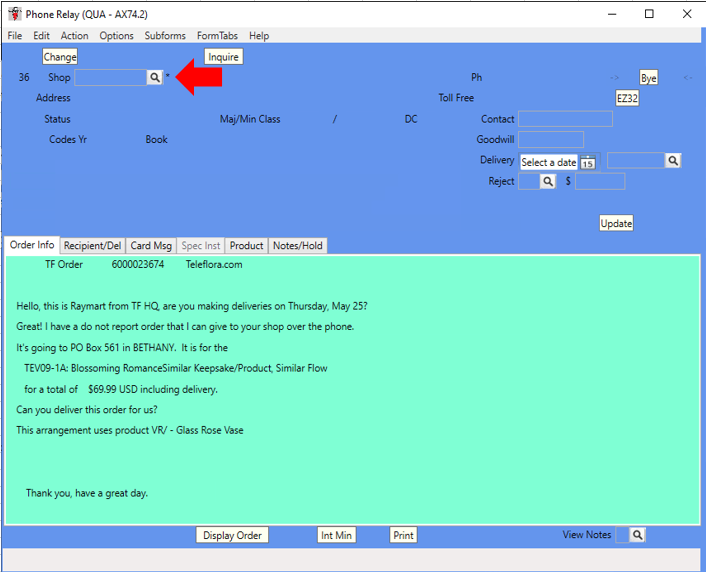This screenshot has width=706, height=572.
Task: Focus the input field right of Delivery date
Action: (636, 160)
